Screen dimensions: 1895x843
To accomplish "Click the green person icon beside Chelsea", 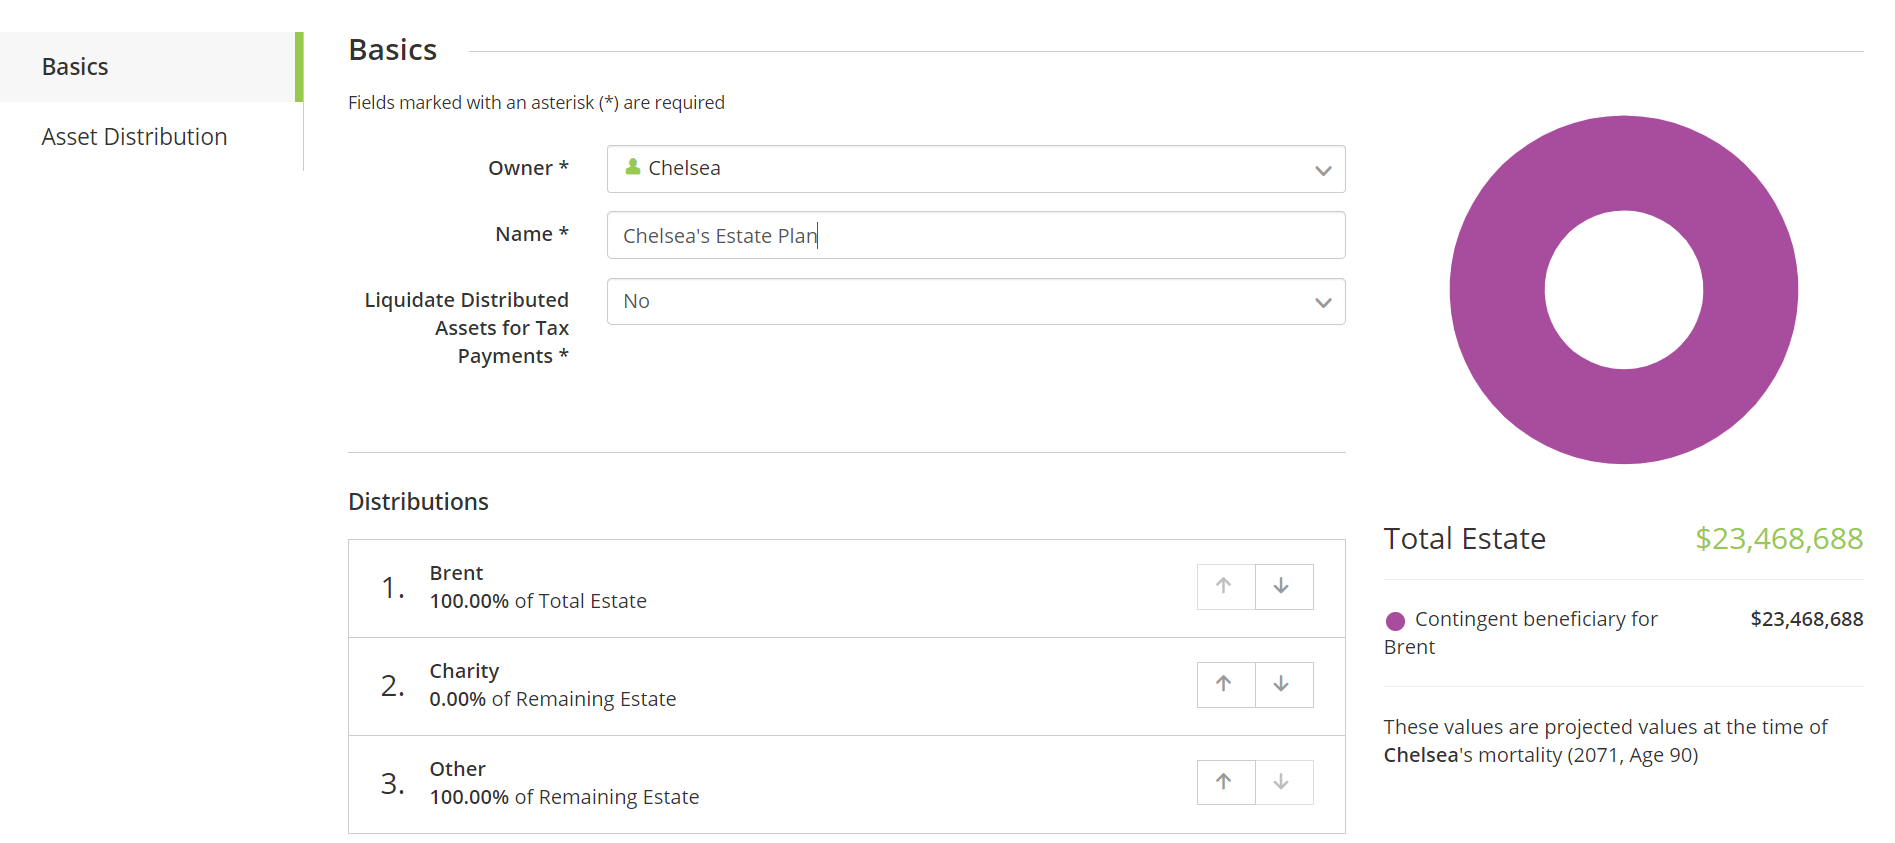I will [x=633, y=167].
